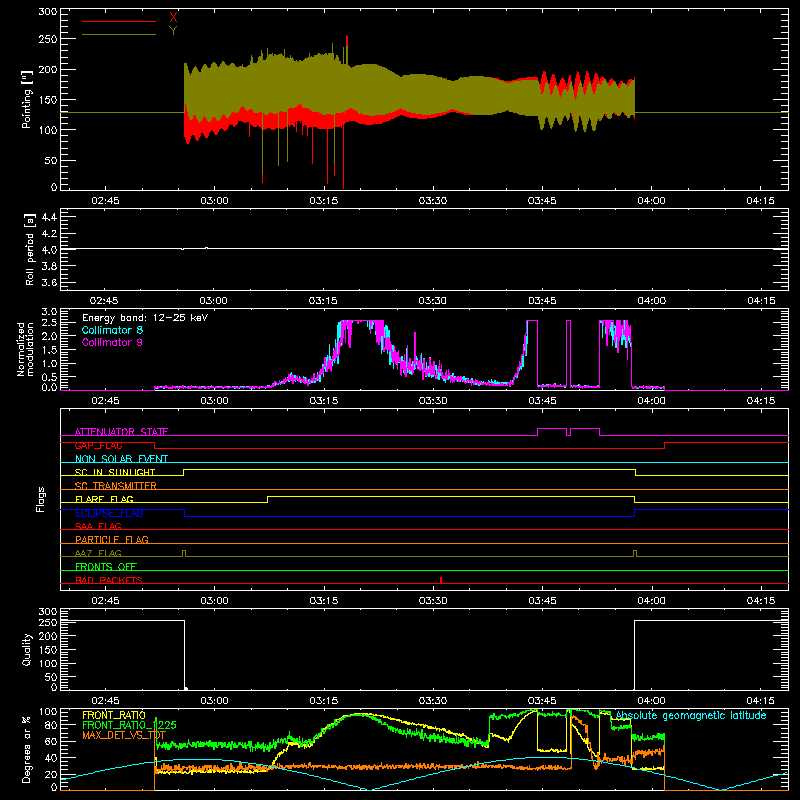Click the green FRONT_RATIO_1225 legend entry
Viewport: 800px width, 800px height.
click(x=129, y=725)
